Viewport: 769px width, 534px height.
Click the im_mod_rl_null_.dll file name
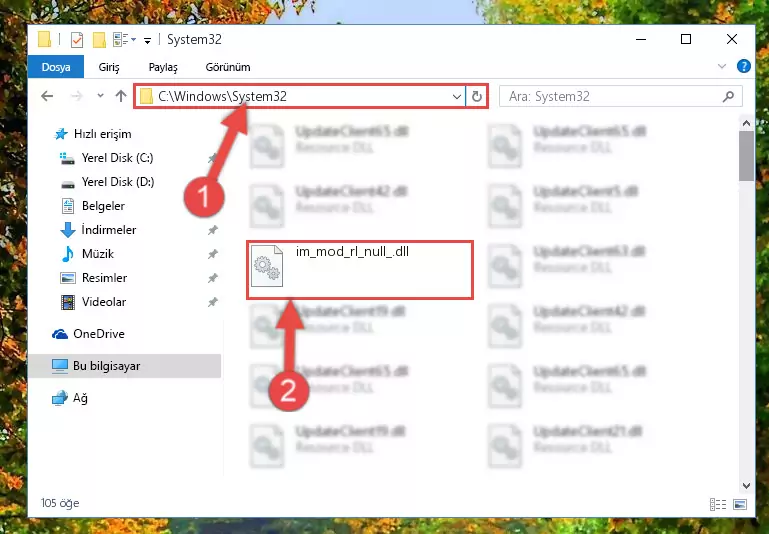(352, 252)
